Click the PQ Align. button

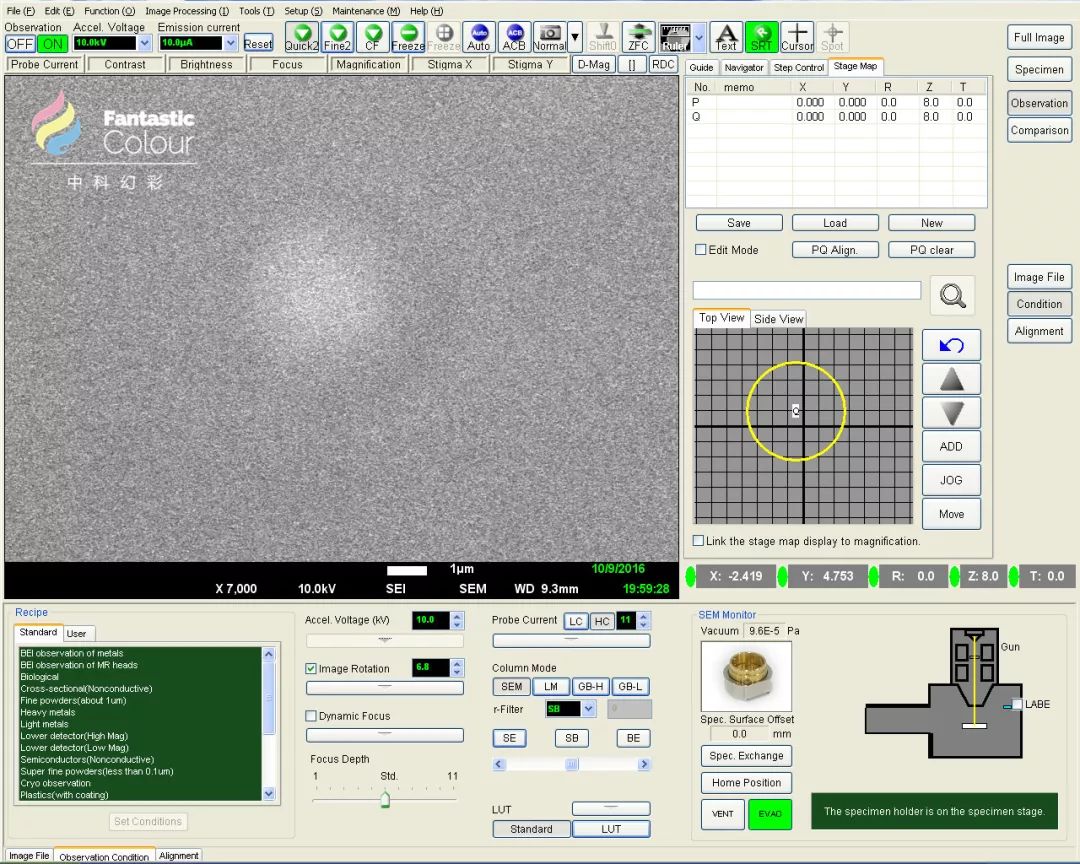click(834, 250)
